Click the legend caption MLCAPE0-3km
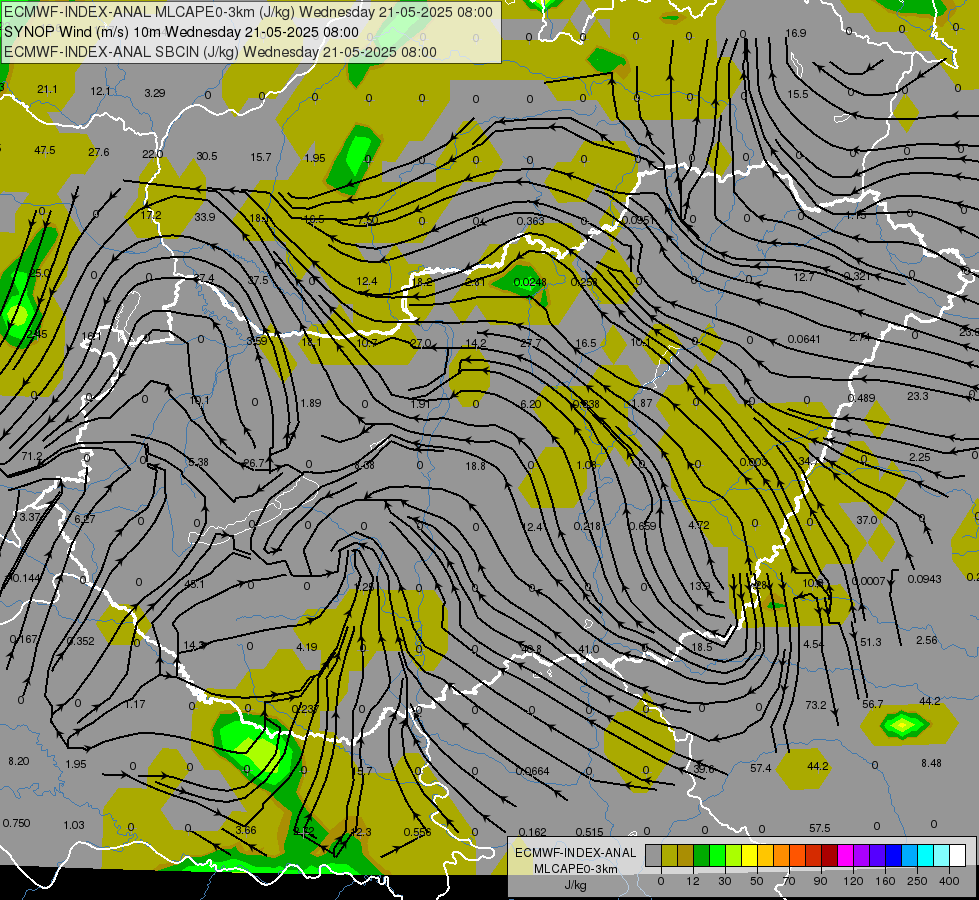 coord(576,869)
